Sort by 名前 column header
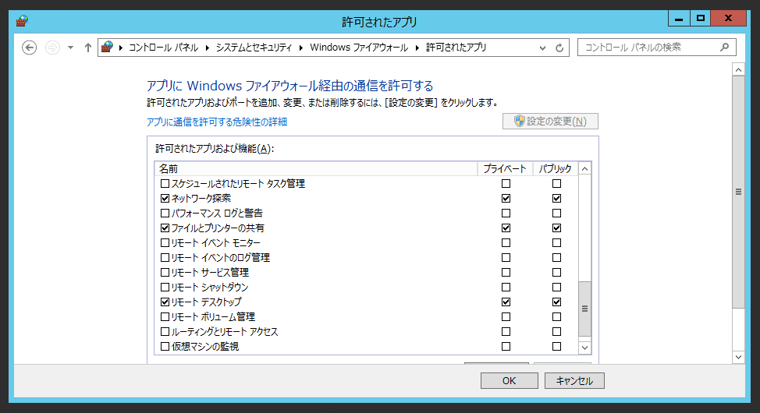 point(316,168)
